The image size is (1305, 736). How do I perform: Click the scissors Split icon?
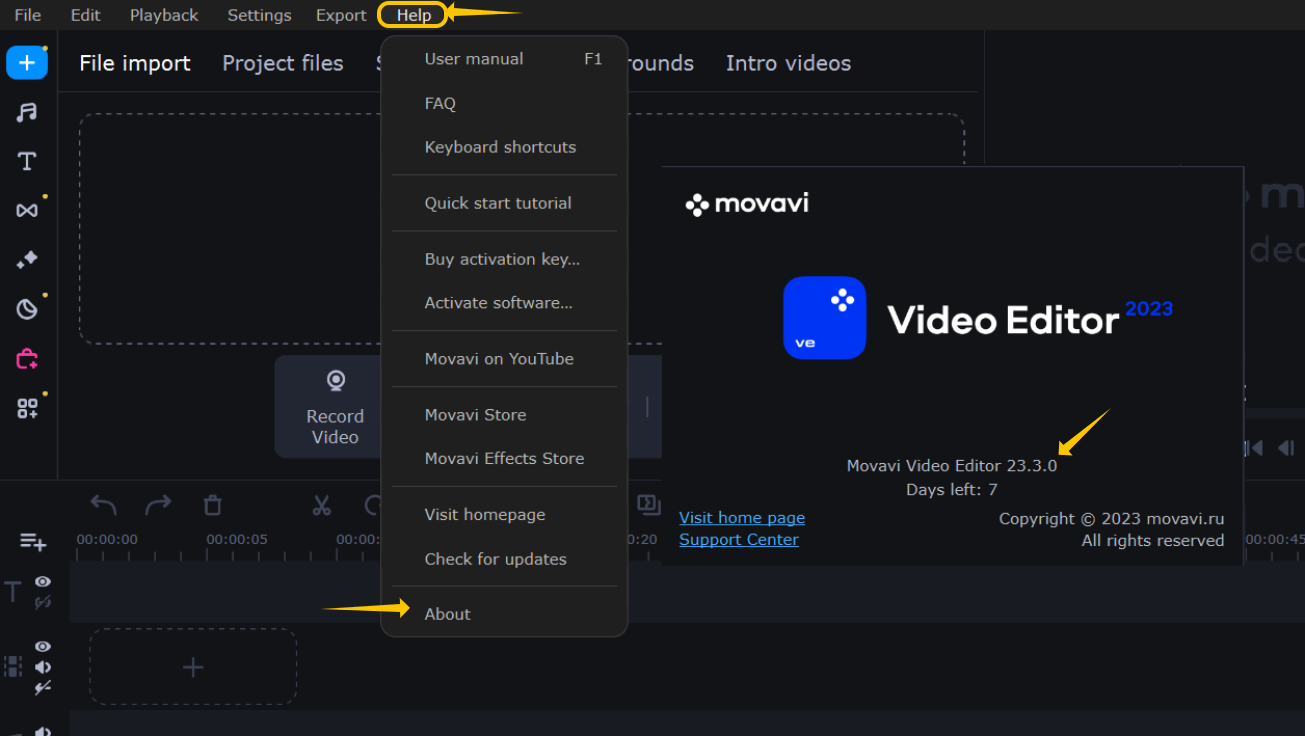[321, 505]
